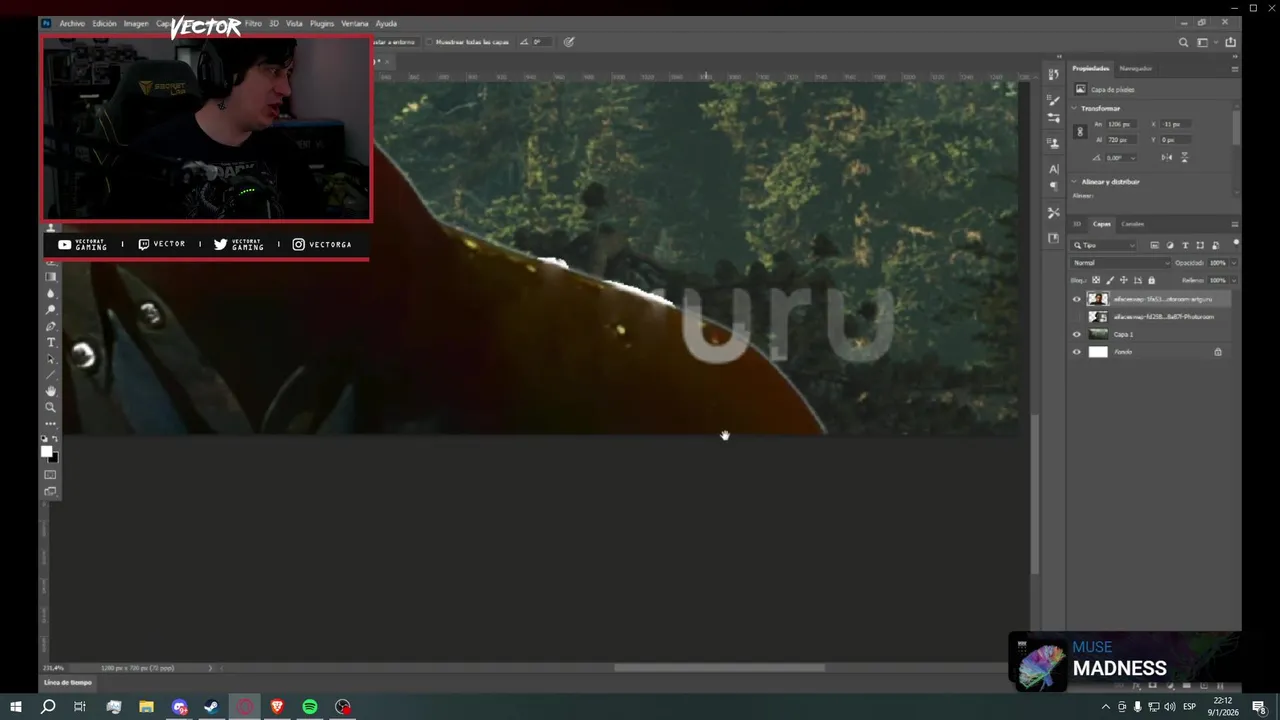The height and width of the screenshot is (720, 1280).
Task: Change the screen mode icon
Action: 51,491
